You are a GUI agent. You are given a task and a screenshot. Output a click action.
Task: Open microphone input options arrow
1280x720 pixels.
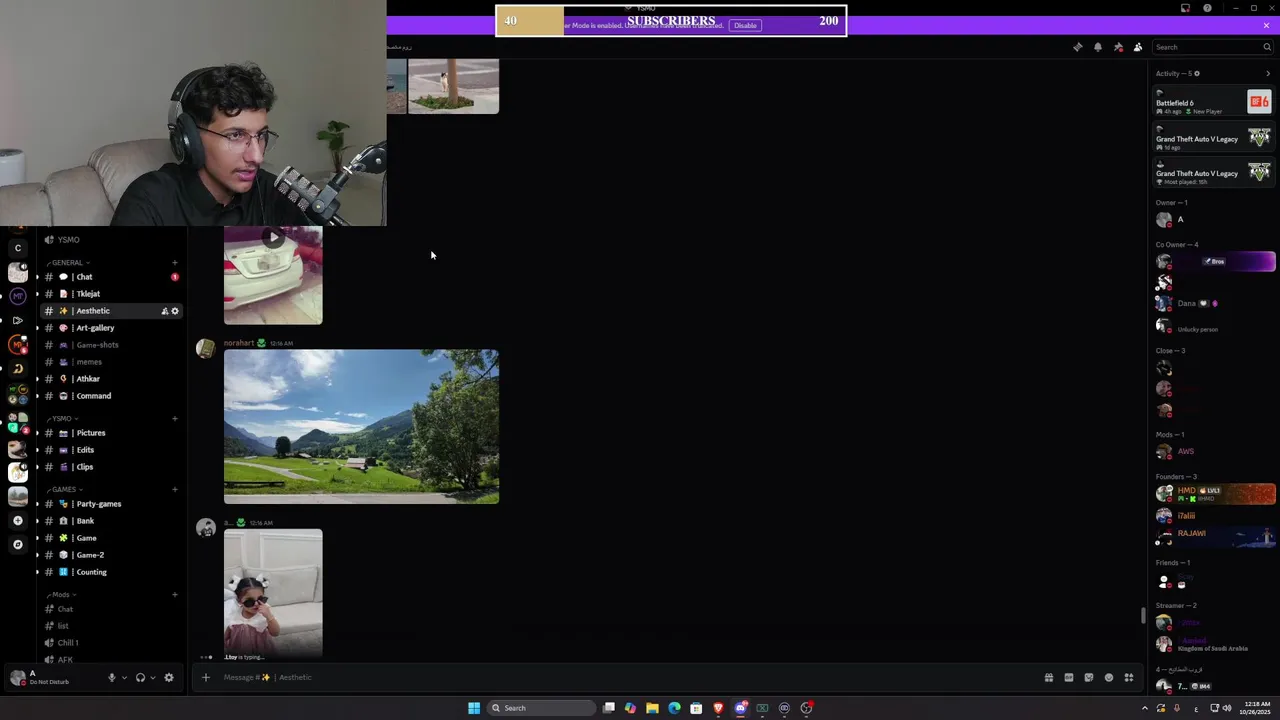[x=124, y=677]
